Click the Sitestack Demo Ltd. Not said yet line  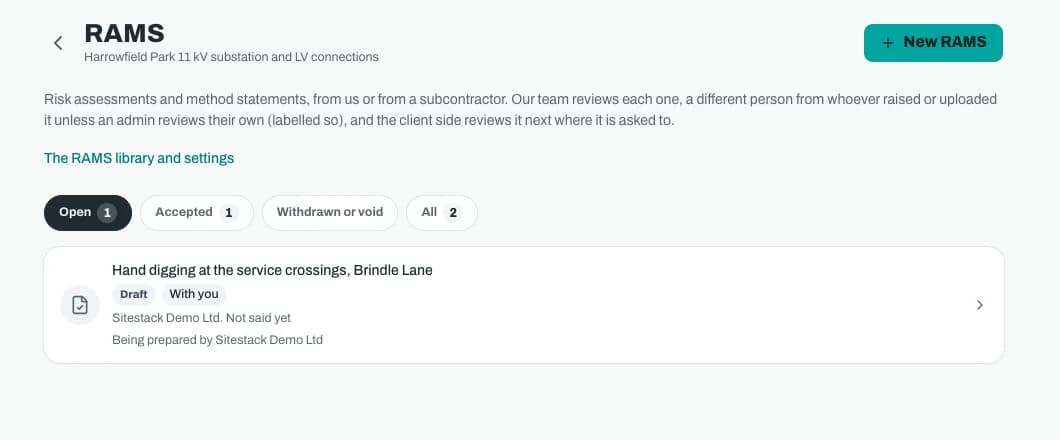coord(201,318)
